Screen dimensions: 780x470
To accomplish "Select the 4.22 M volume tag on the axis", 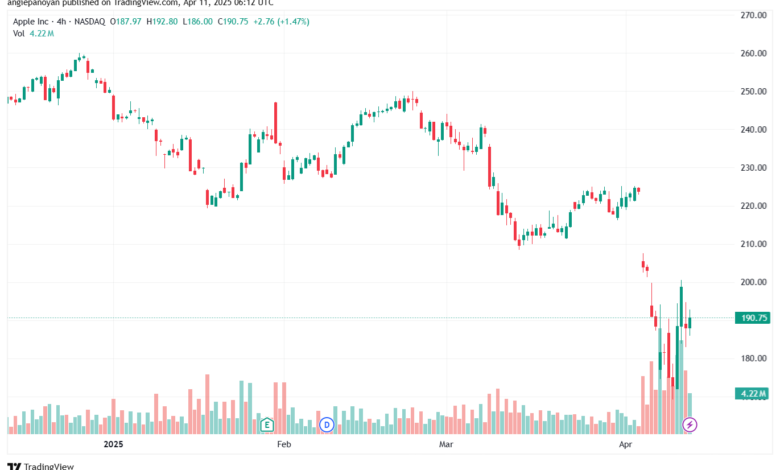I will coord(753,393).
